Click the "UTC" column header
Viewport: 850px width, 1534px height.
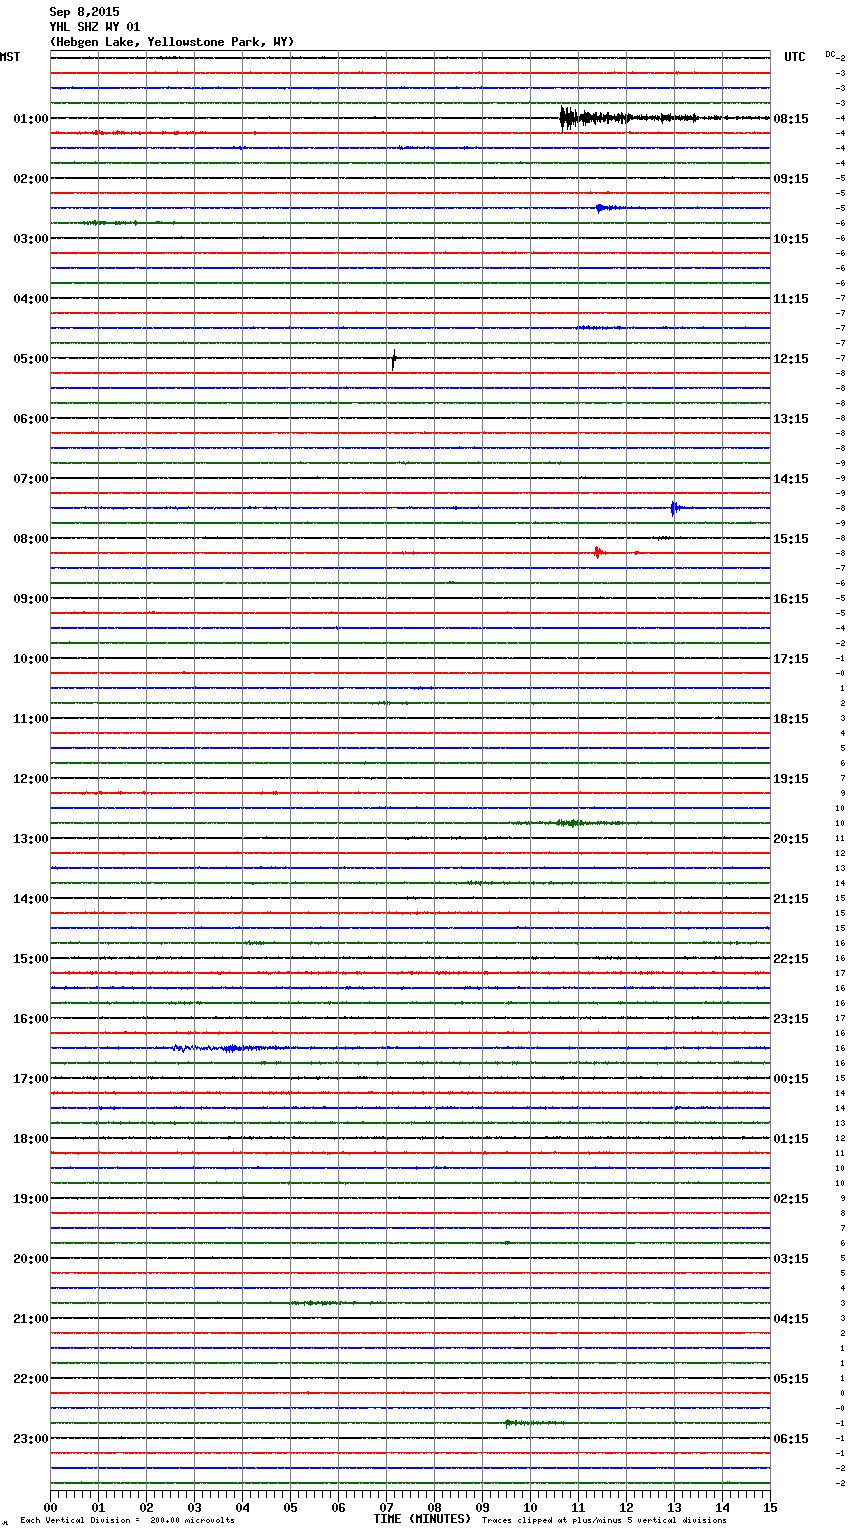[795, 57]
